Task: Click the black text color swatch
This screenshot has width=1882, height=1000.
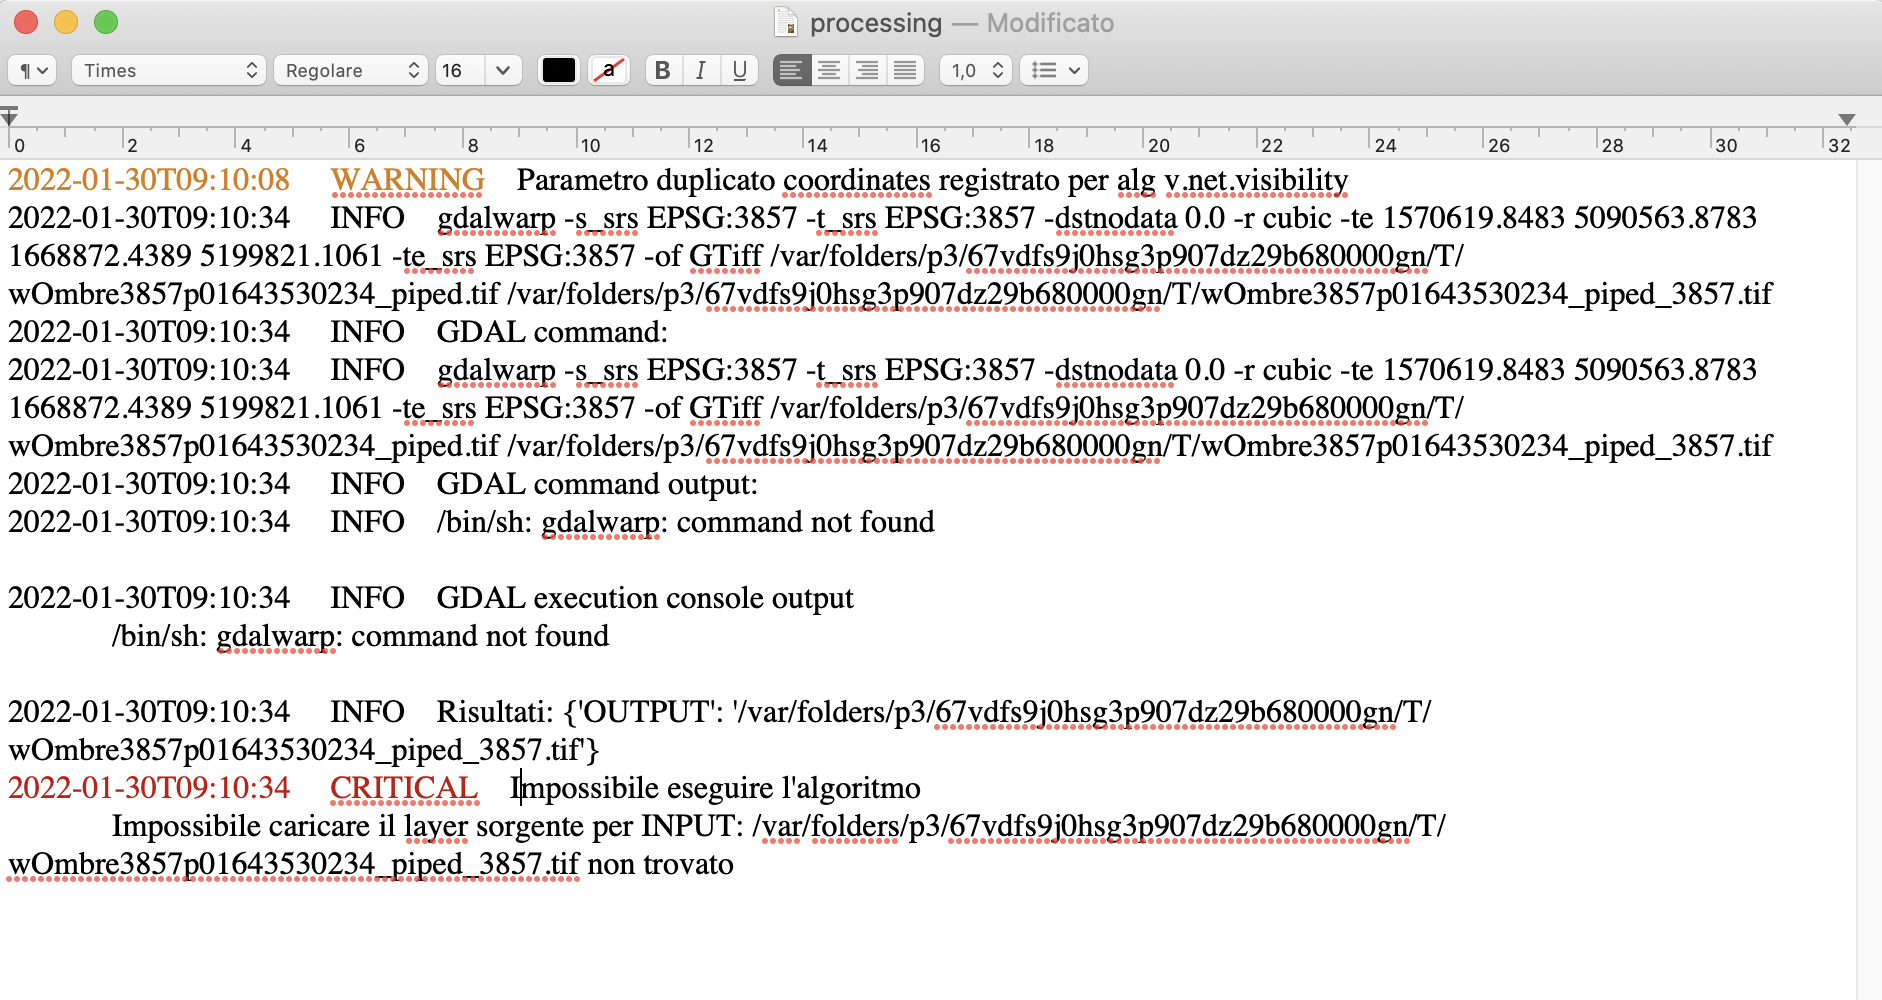Action: [x=558, y=70]
